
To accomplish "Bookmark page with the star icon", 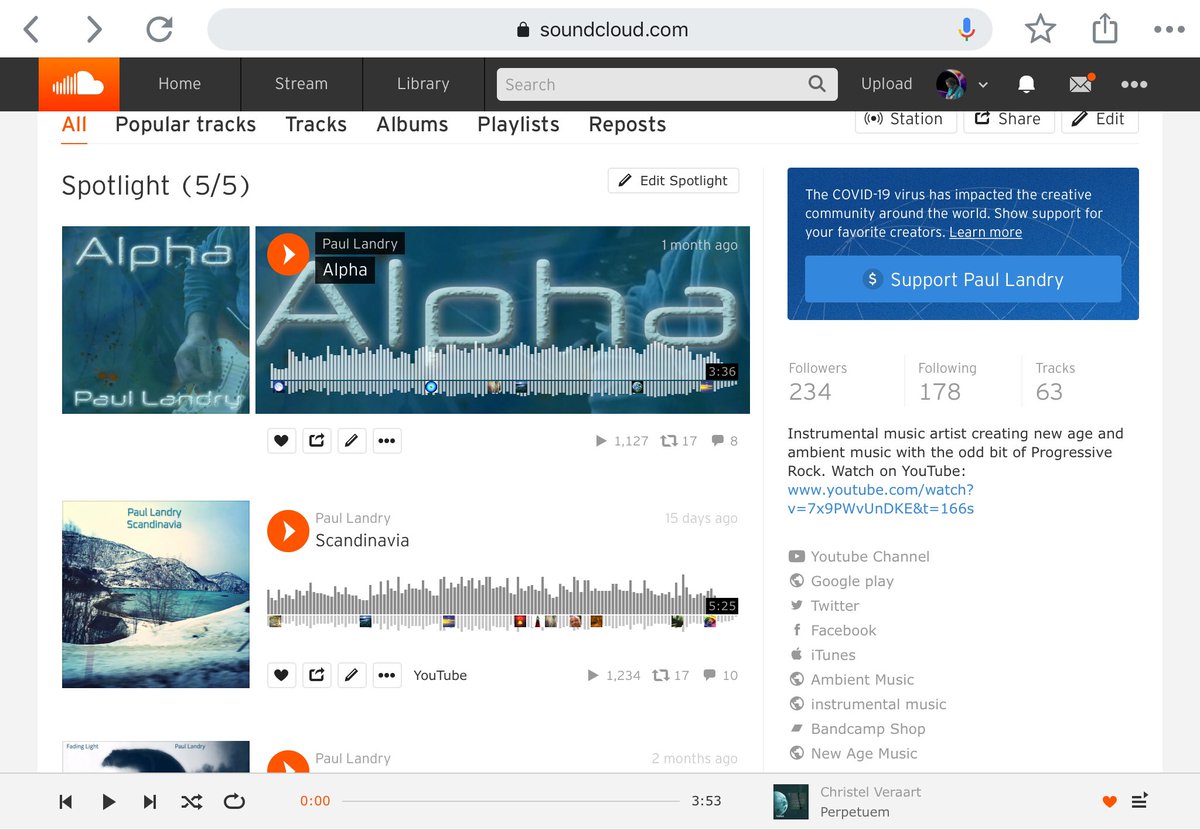I will click(1040, 30).
